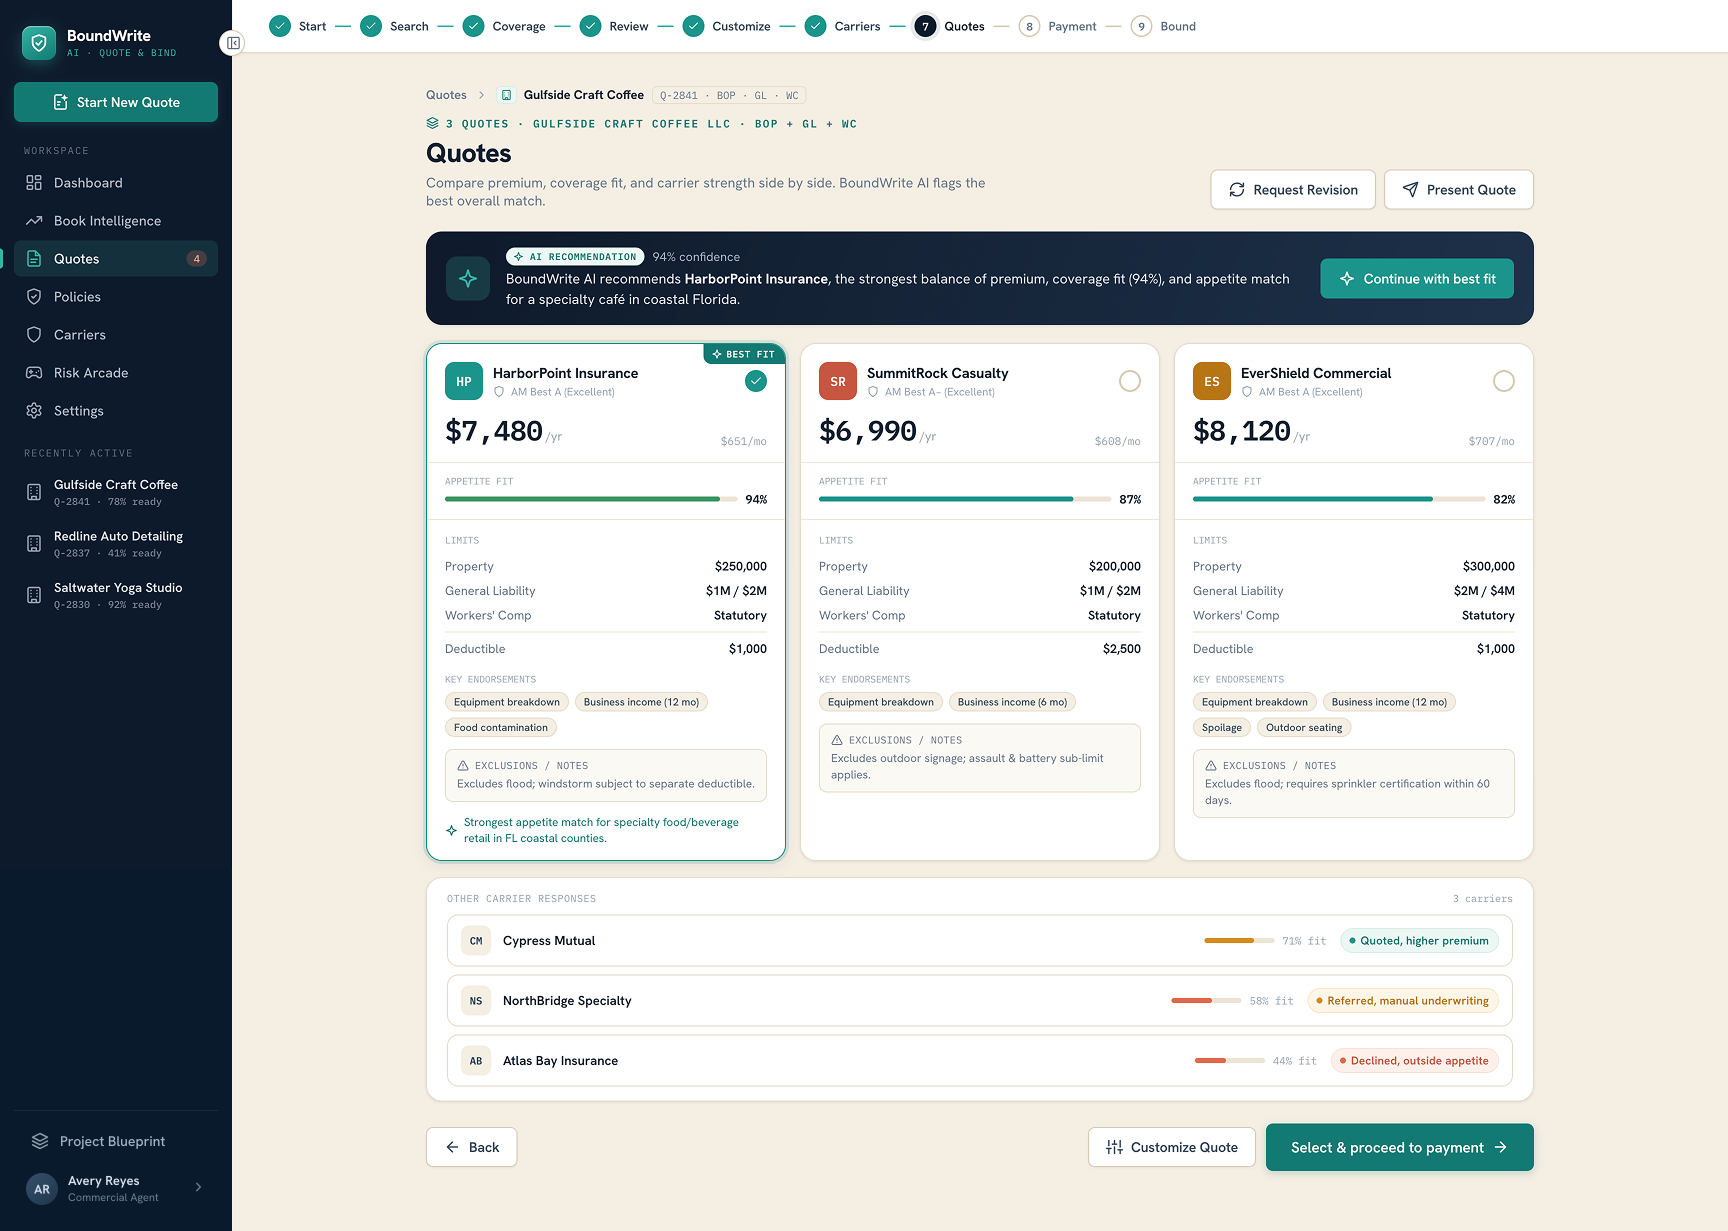Click Referred, manual underwriting status pill

pos(1402,1001)
